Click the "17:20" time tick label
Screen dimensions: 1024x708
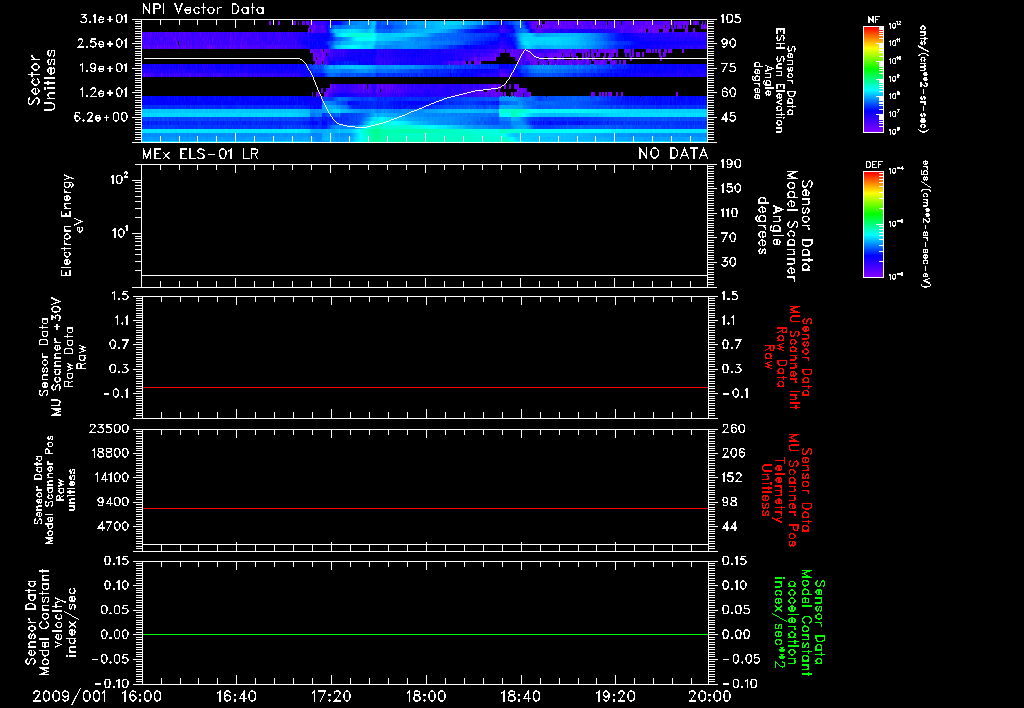(x=331, y=697)
